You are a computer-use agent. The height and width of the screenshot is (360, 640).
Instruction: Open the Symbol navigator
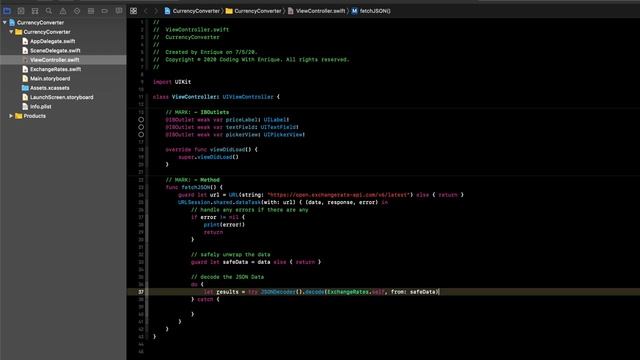pyautogui.click(x=35, y=11)
